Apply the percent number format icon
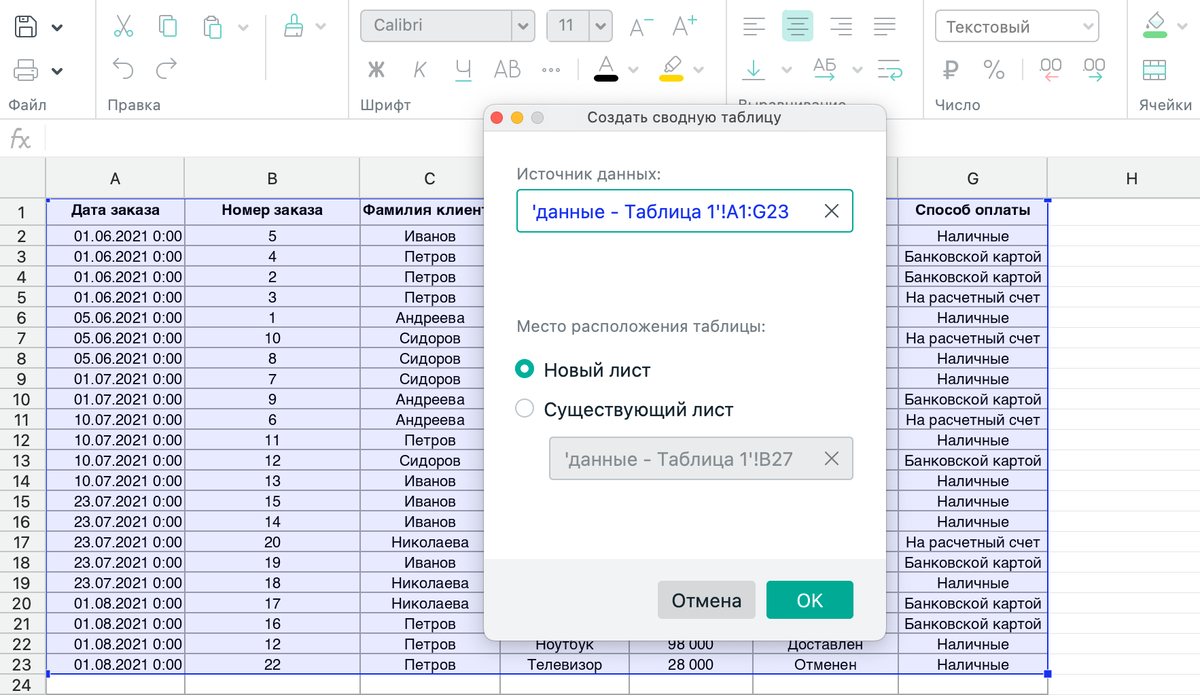The image size is (1200, 695). point(995,69)
